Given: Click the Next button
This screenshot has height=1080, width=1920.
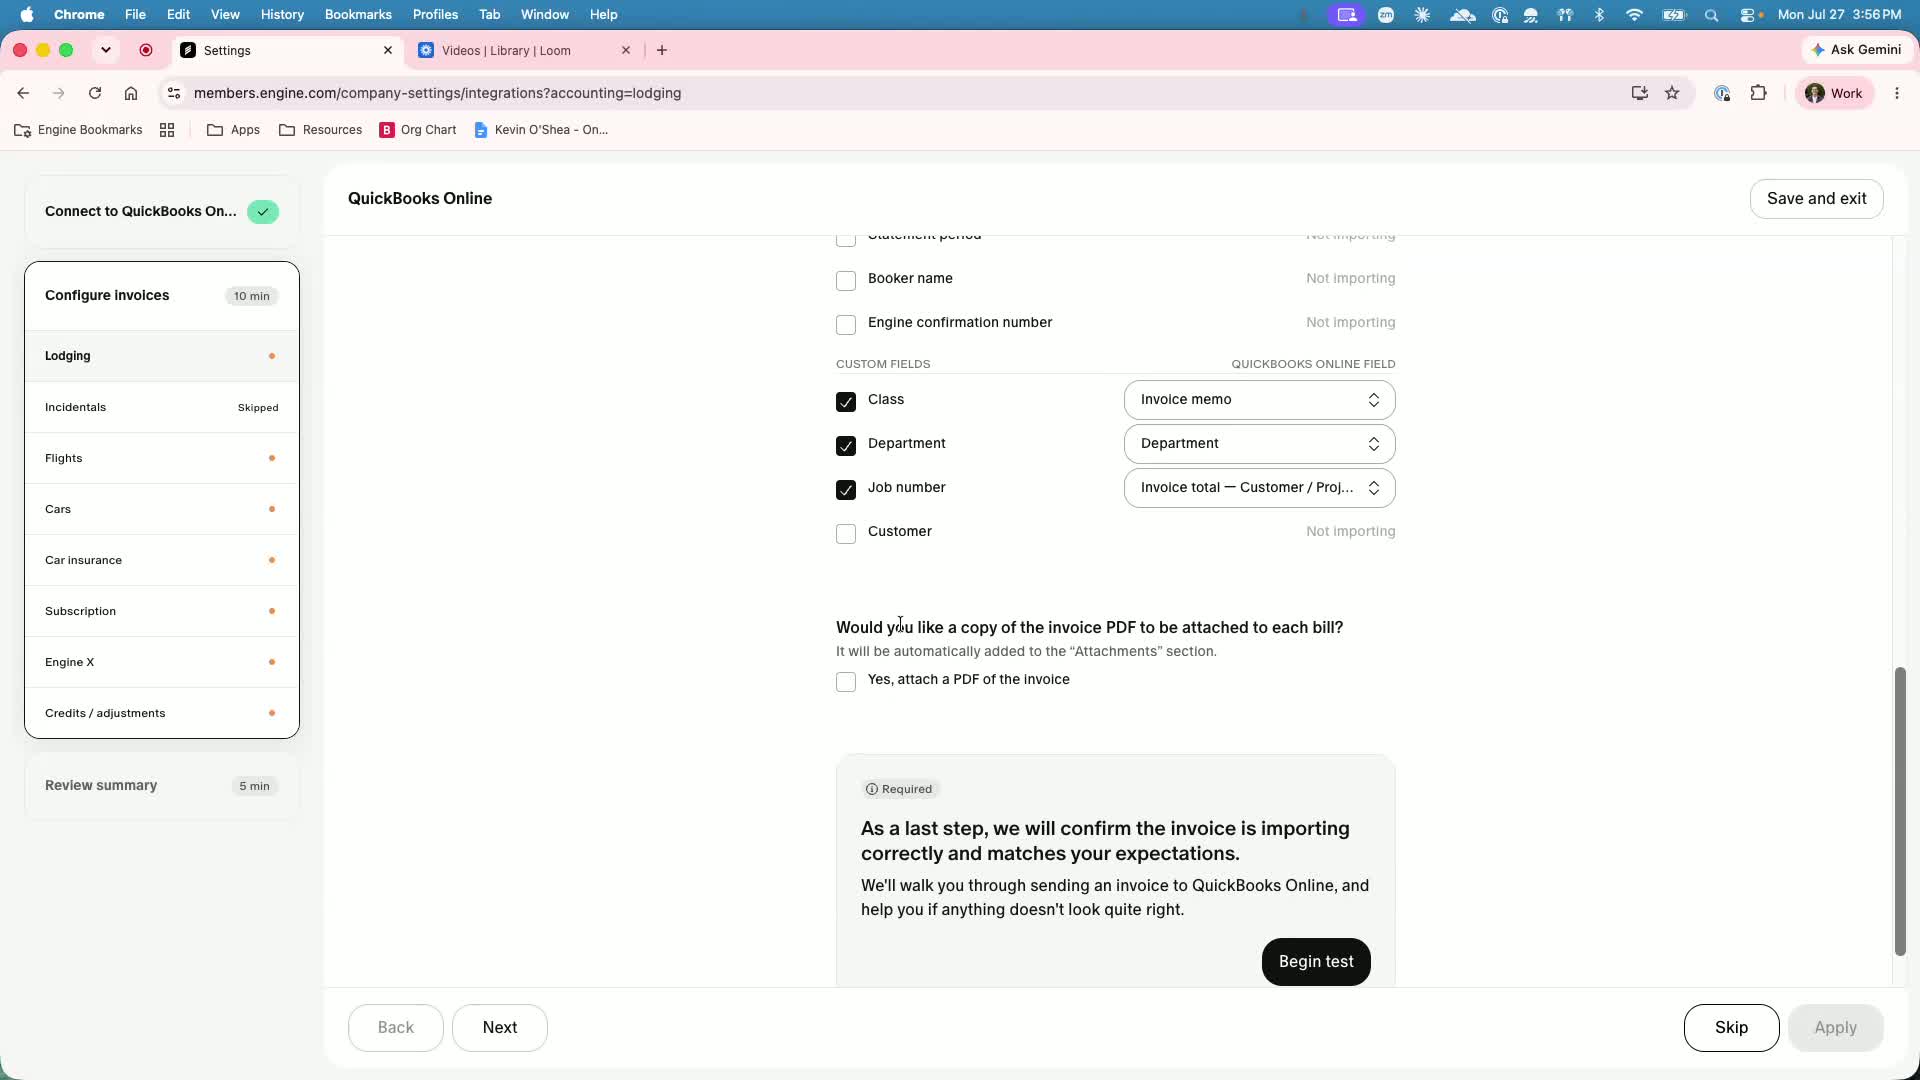Looking at the screenshot, I should pos(500,1028).
